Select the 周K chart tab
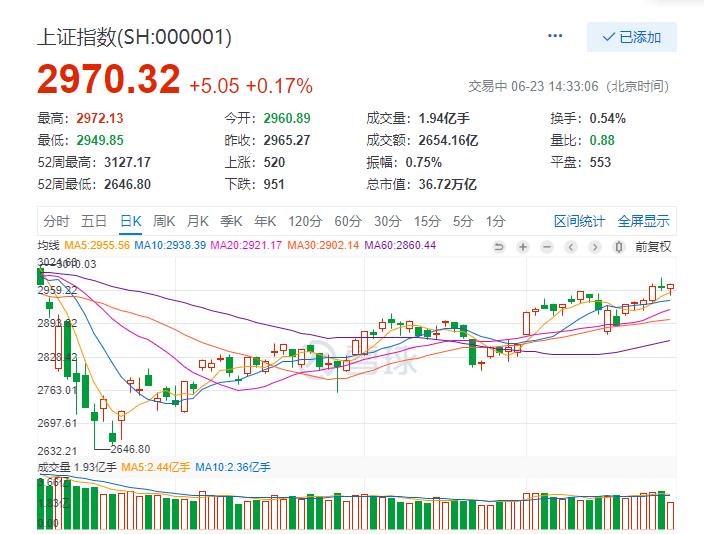The height and width of the screenshot is (534, 704). [164, 221]
